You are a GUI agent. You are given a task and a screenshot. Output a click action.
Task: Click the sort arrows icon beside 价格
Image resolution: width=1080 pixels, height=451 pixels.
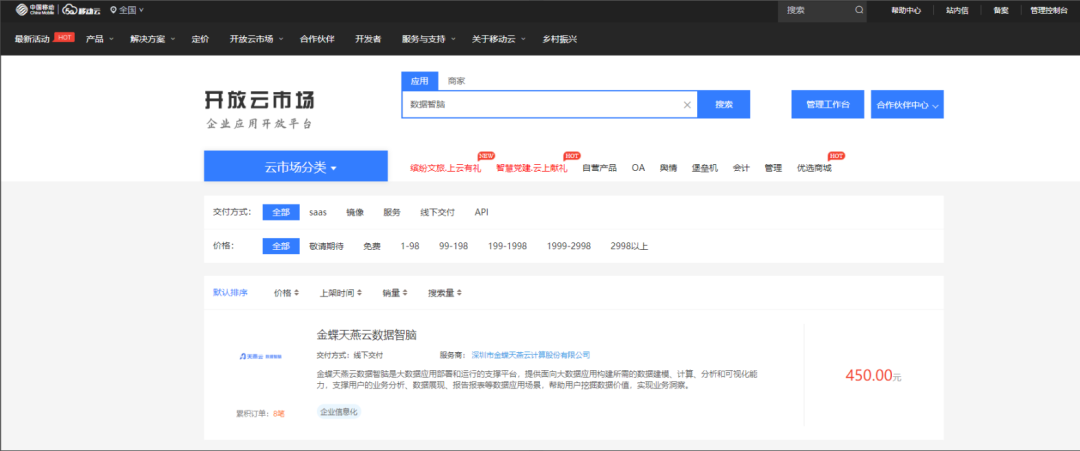(x=297, y=294)
